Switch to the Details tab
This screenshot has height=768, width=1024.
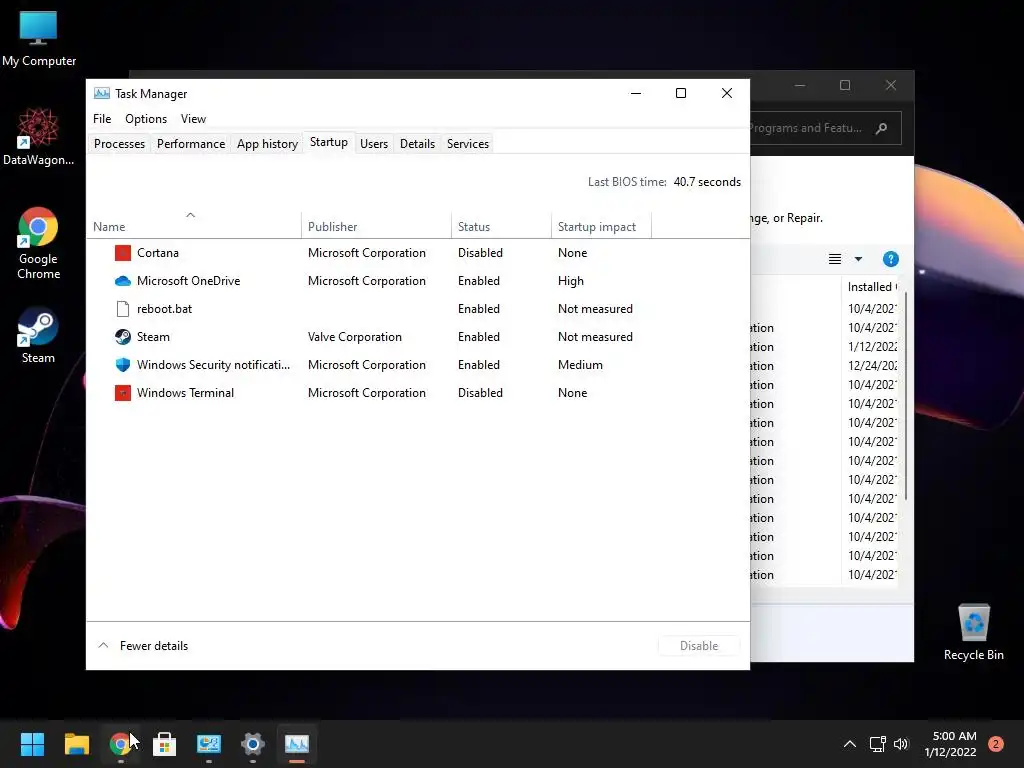pos(417,144)
